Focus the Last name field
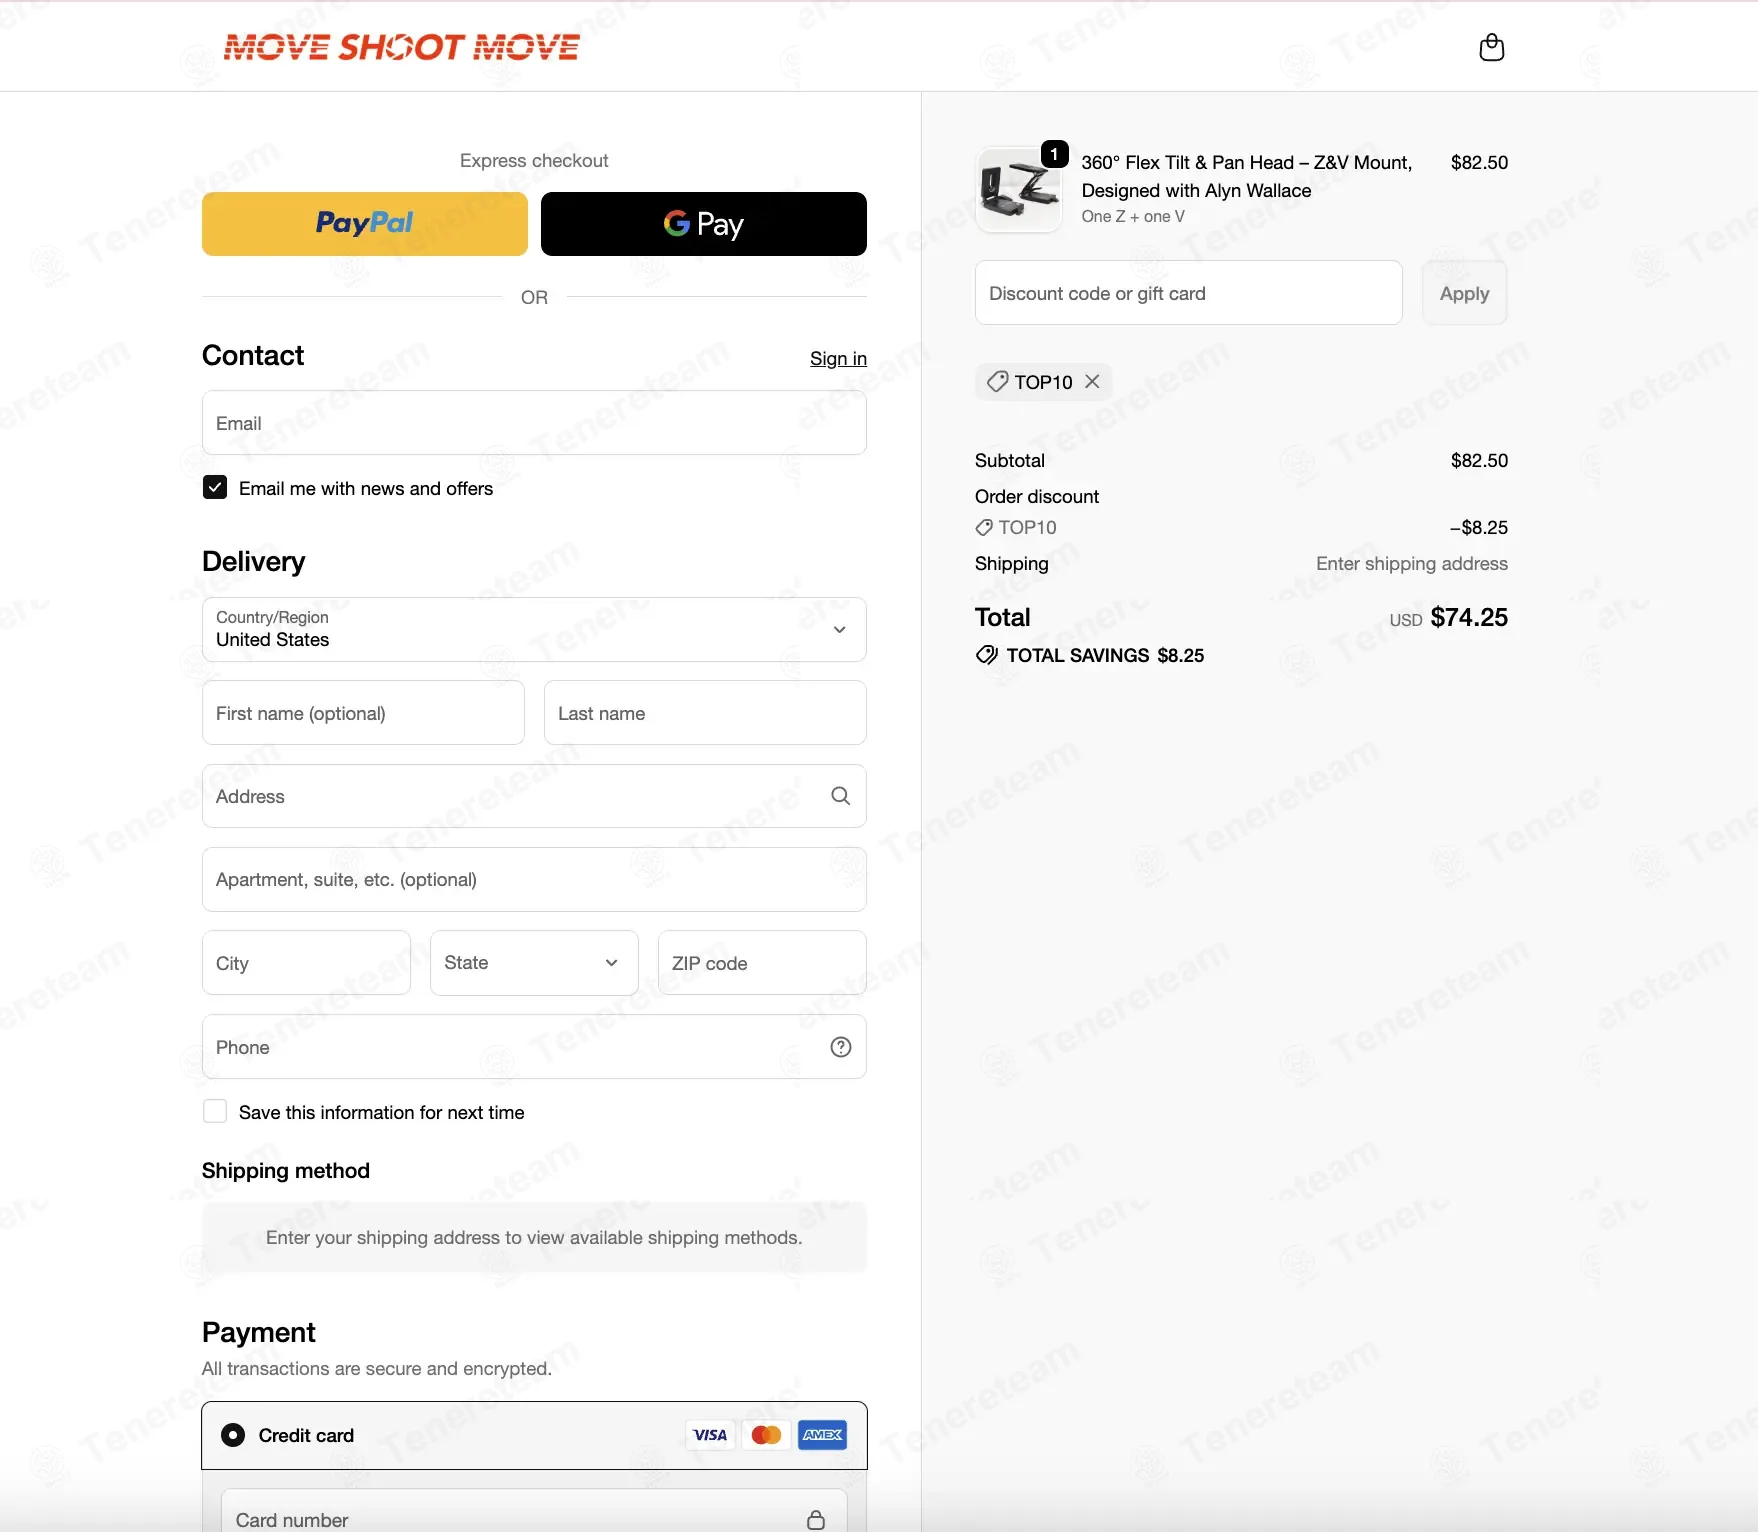This screenshot has width=1758, height=1532. click(705, 713)
